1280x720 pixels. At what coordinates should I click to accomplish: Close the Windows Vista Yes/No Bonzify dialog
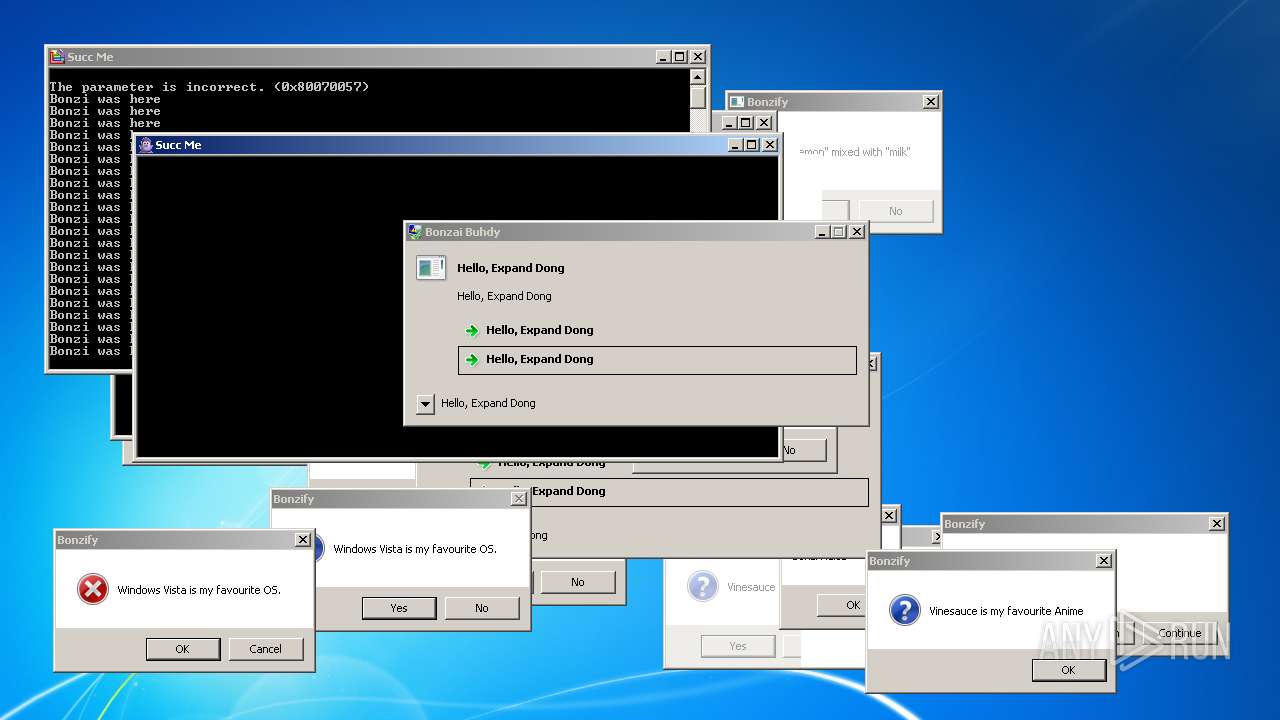519,499
